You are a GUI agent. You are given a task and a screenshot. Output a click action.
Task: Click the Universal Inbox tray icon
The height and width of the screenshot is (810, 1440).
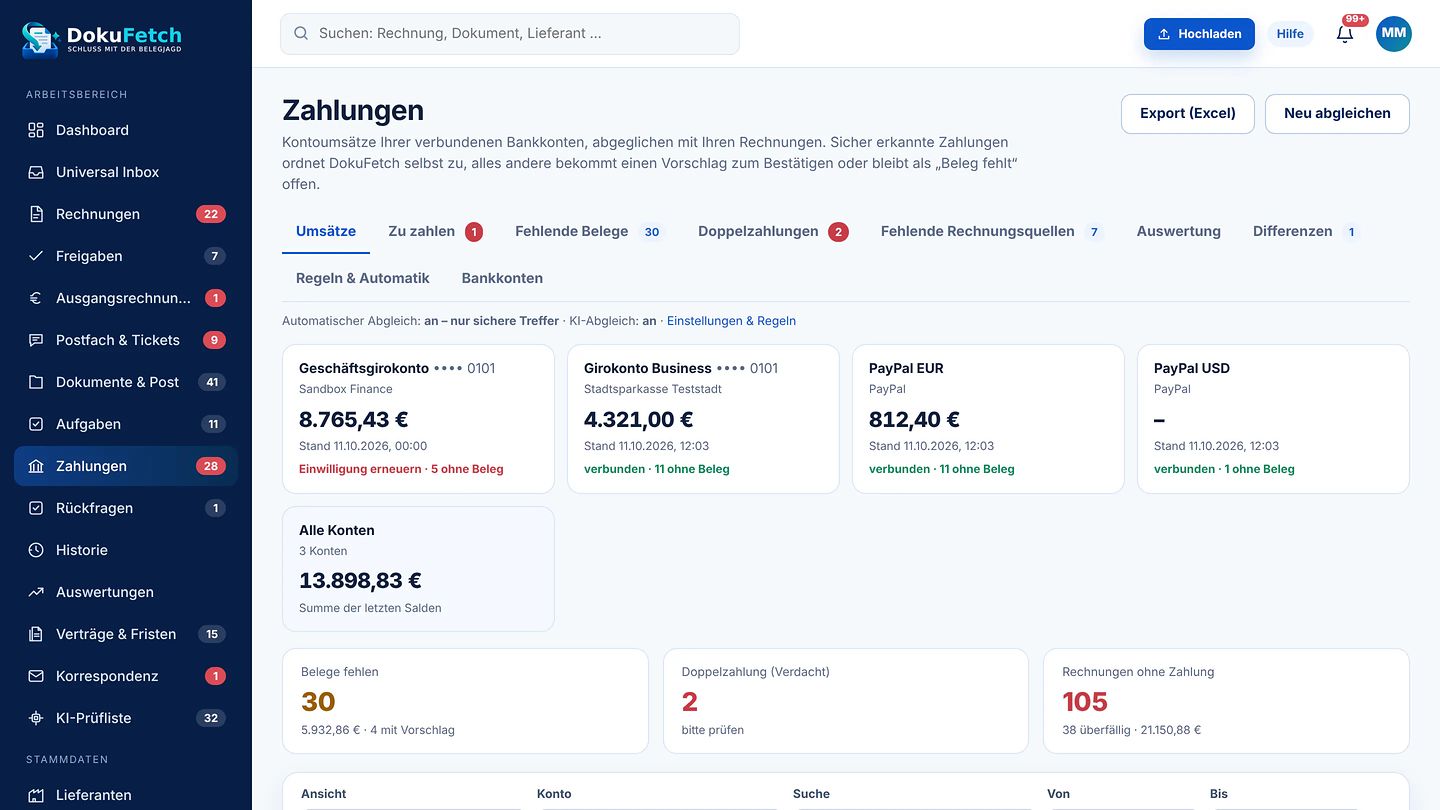(36, 172)
